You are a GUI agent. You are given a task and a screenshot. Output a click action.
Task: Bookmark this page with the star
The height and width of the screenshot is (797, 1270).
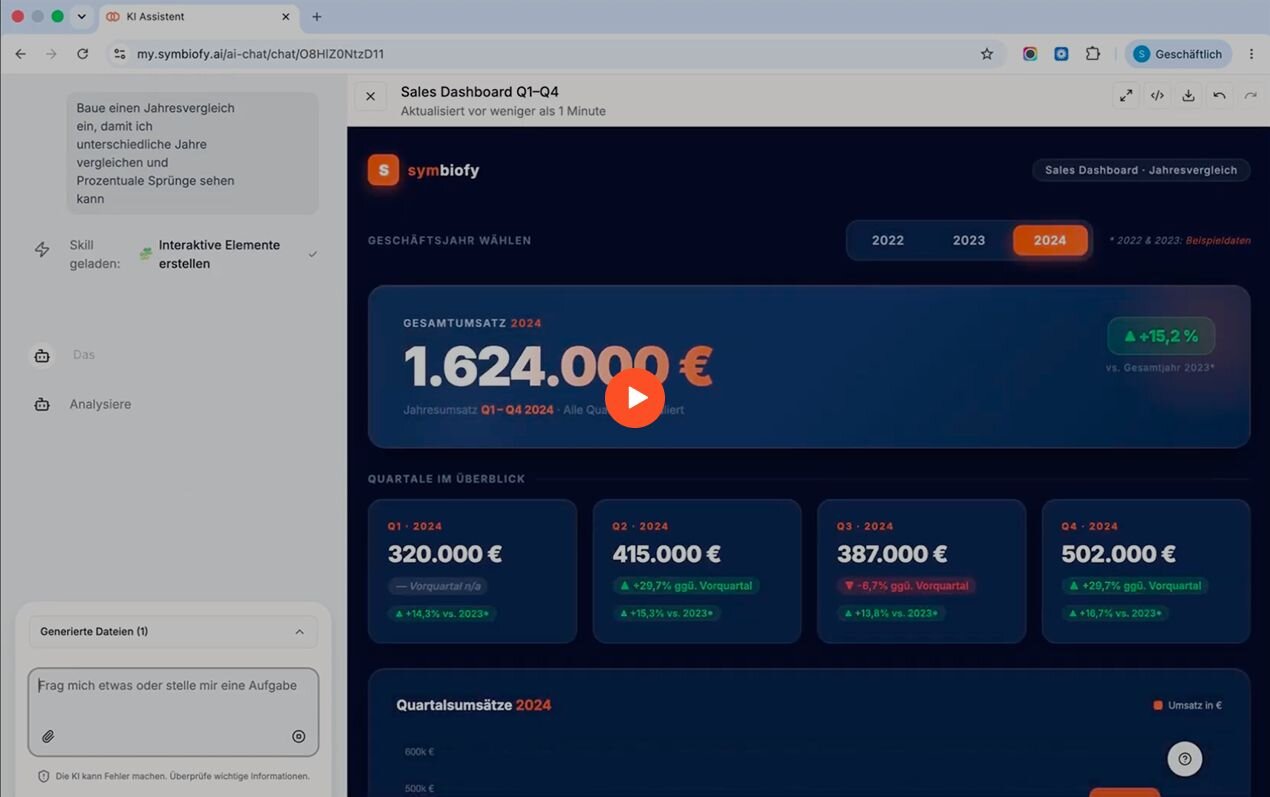987,54
